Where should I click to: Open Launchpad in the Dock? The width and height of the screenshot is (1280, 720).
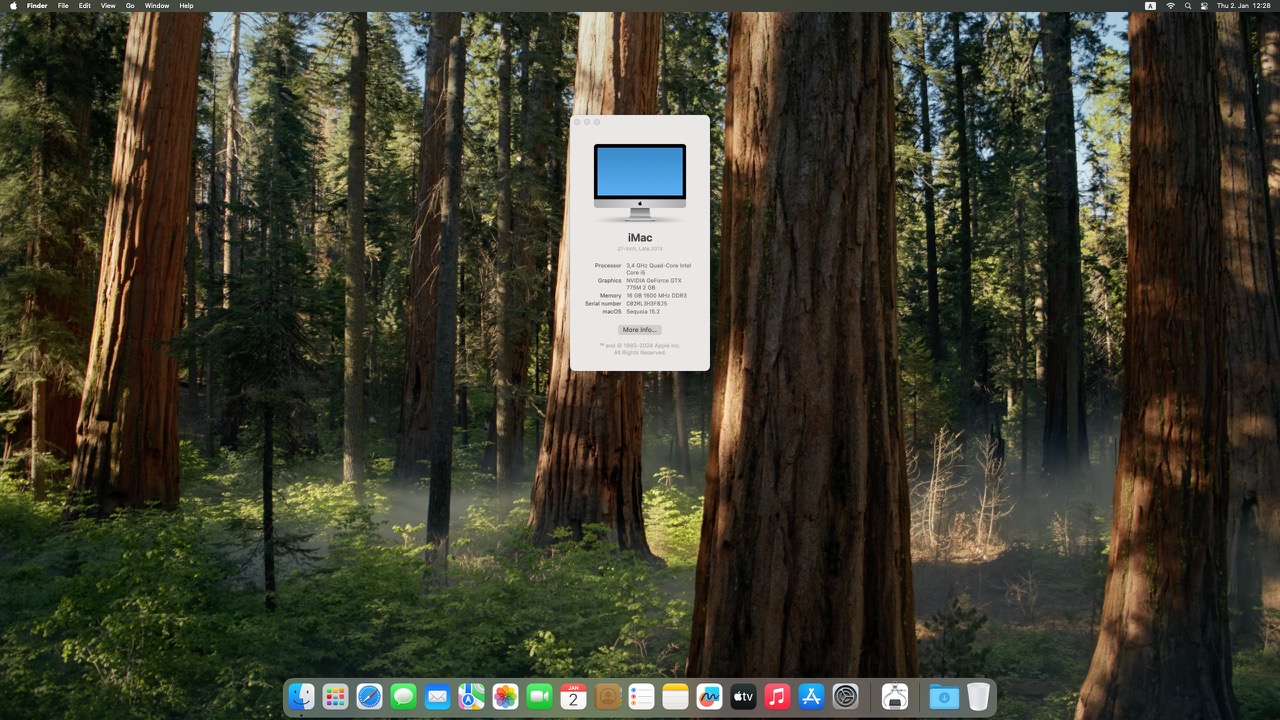pos(336,697)
